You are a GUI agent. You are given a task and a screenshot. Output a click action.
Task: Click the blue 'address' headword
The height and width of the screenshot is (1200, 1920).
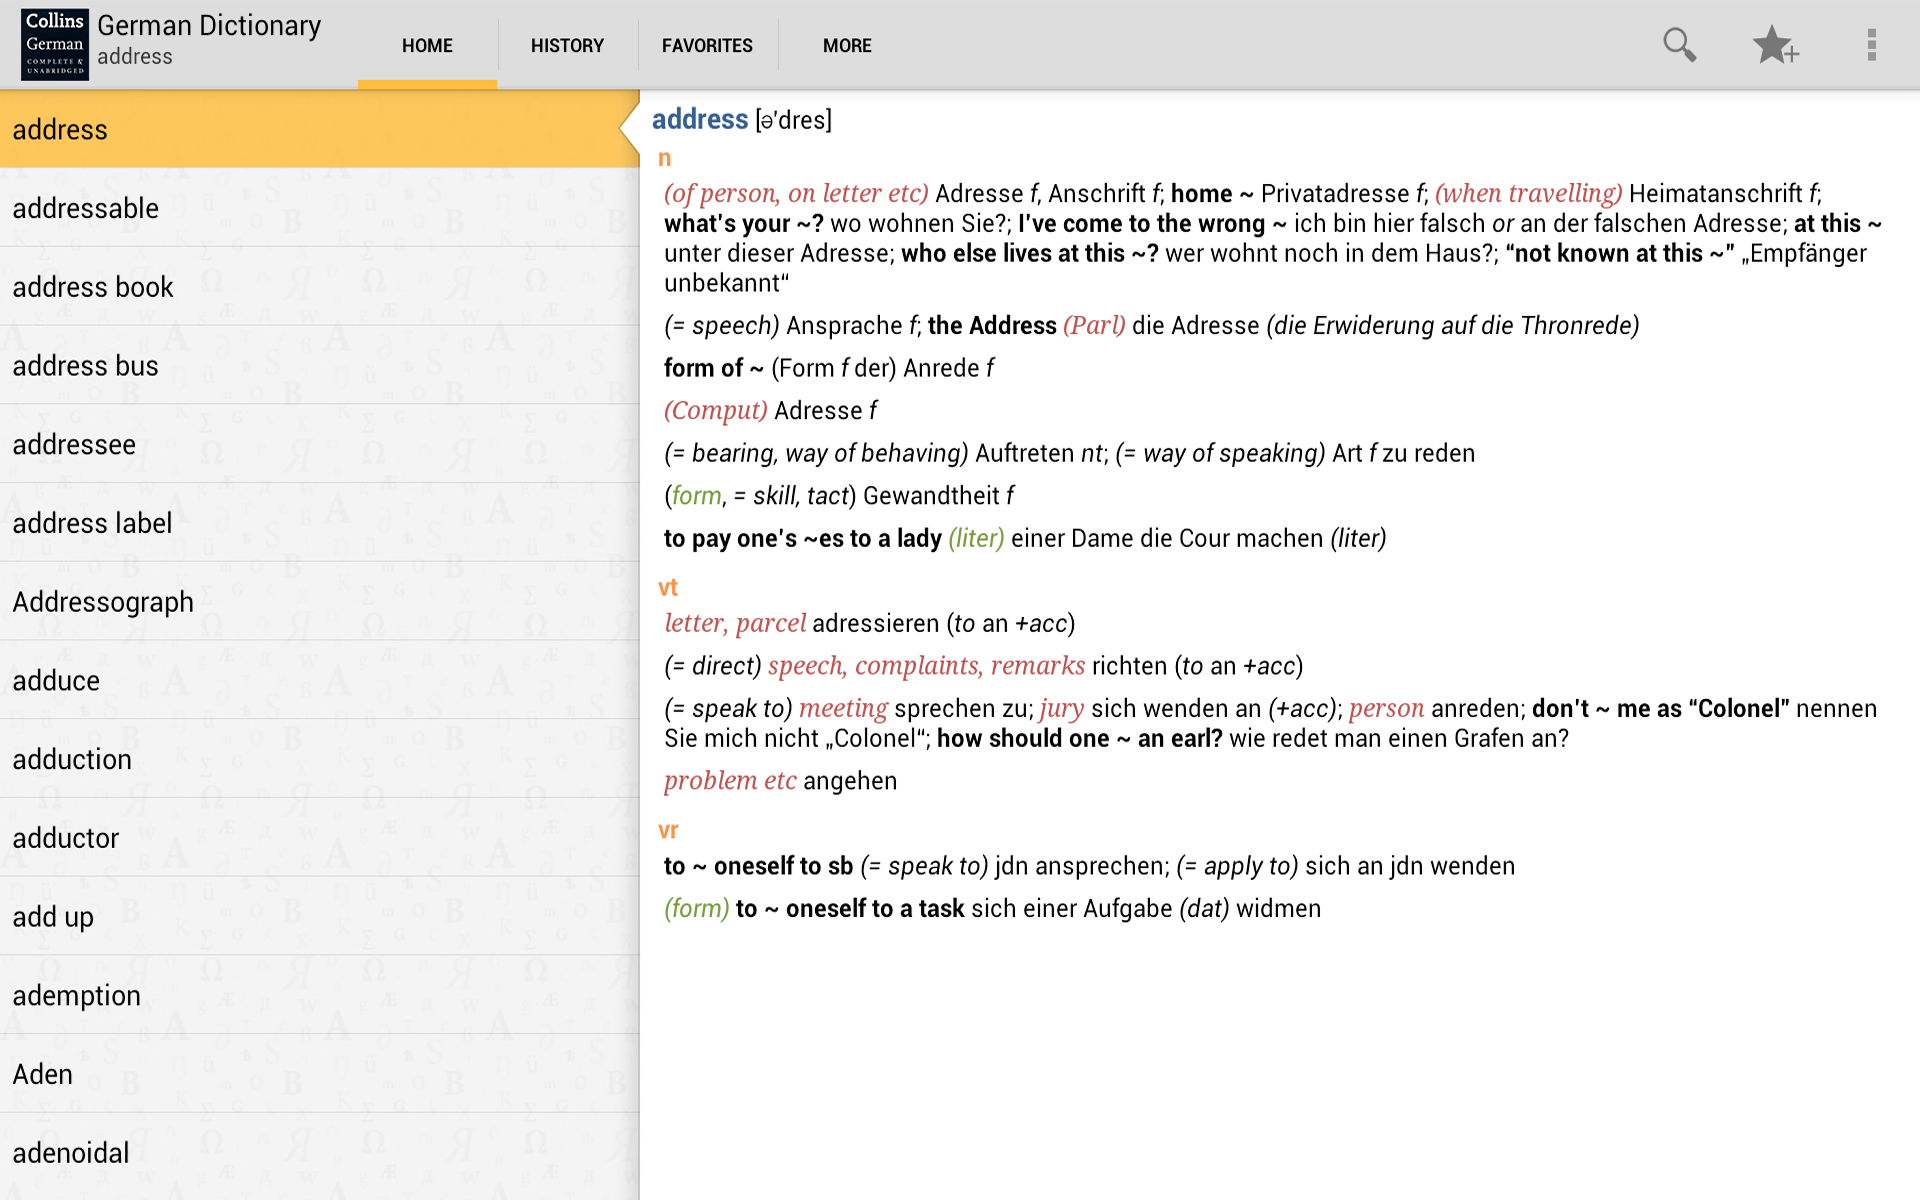(699, 119)
